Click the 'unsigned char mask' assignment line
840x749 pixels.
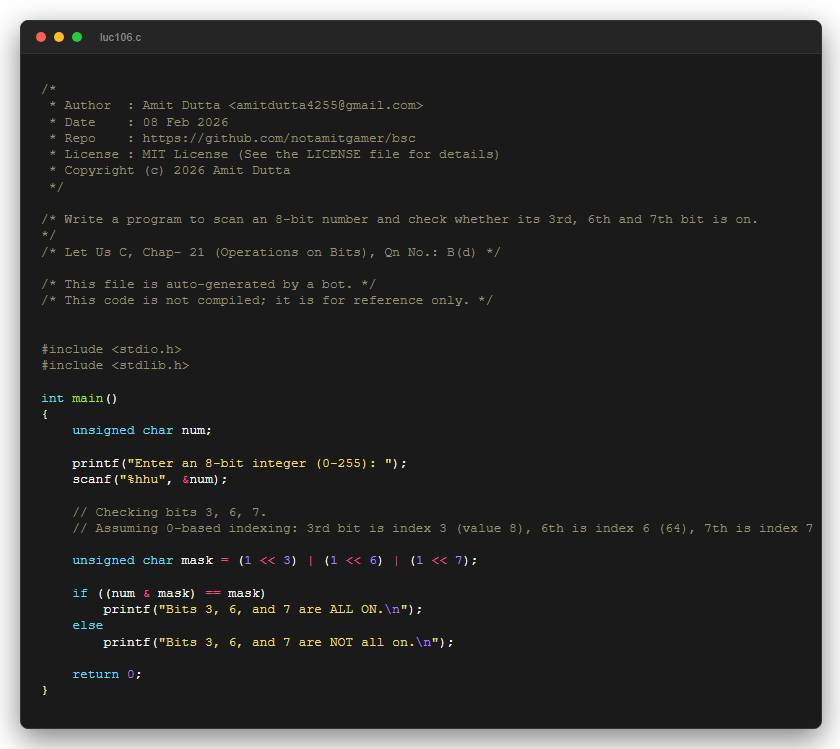[275, 560]
